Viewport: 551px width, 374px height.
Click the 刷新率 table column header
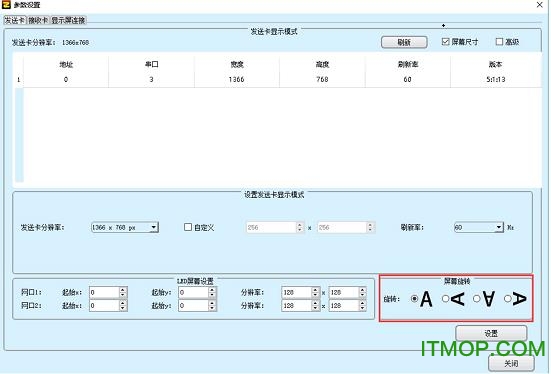[x=408, y=64]
